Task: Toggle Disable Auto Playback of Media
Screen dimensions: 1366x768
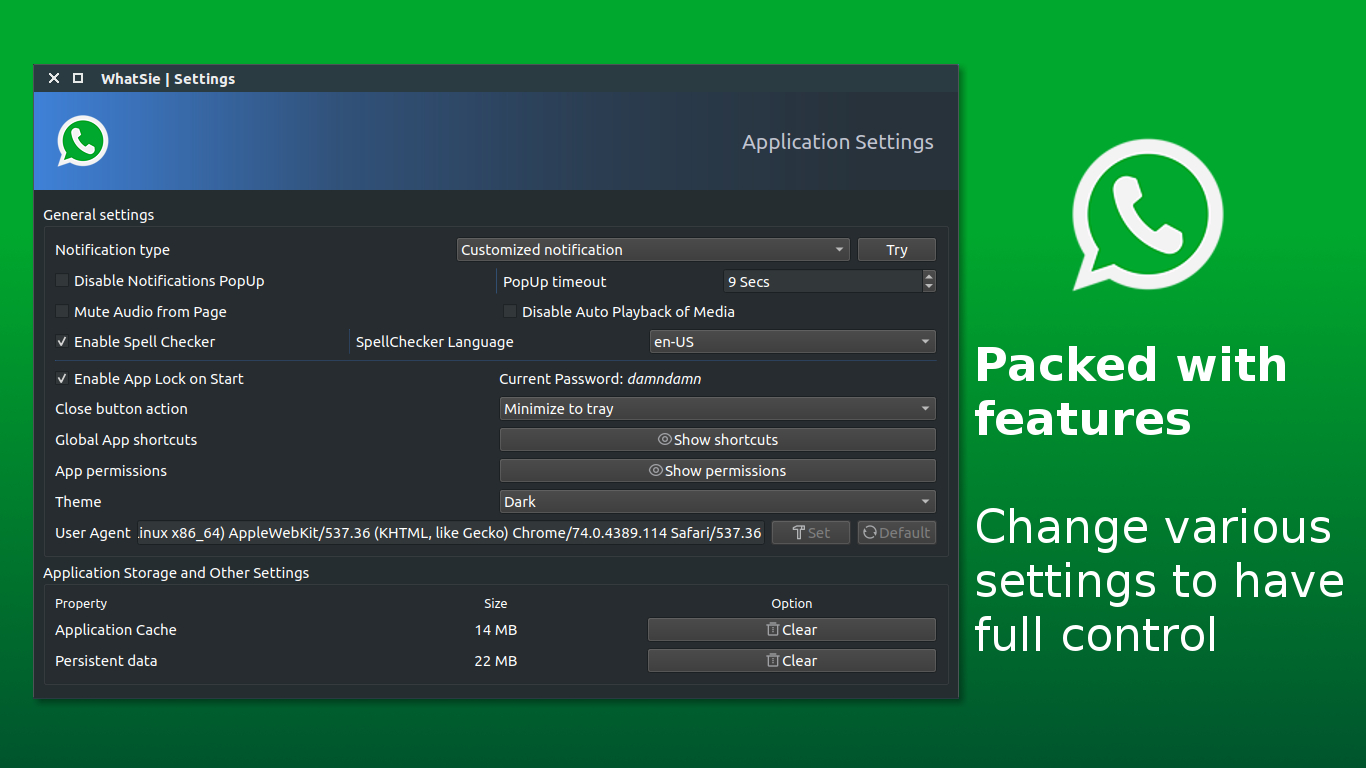Action: click(x=510, y=312)
